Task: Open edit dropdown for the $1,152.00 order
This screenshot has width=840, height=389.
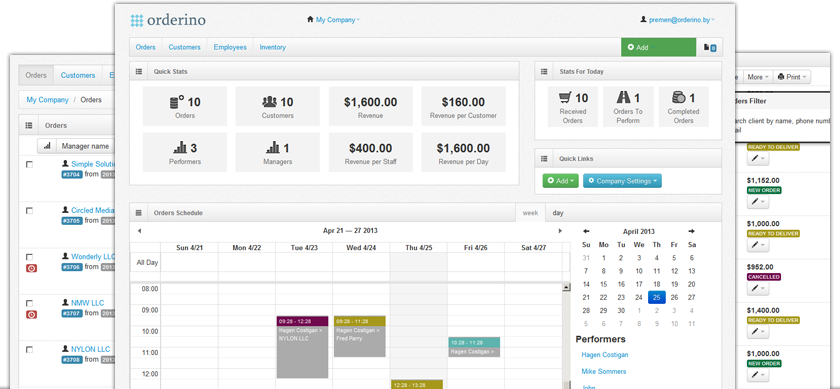Action: tap(758, 202)
